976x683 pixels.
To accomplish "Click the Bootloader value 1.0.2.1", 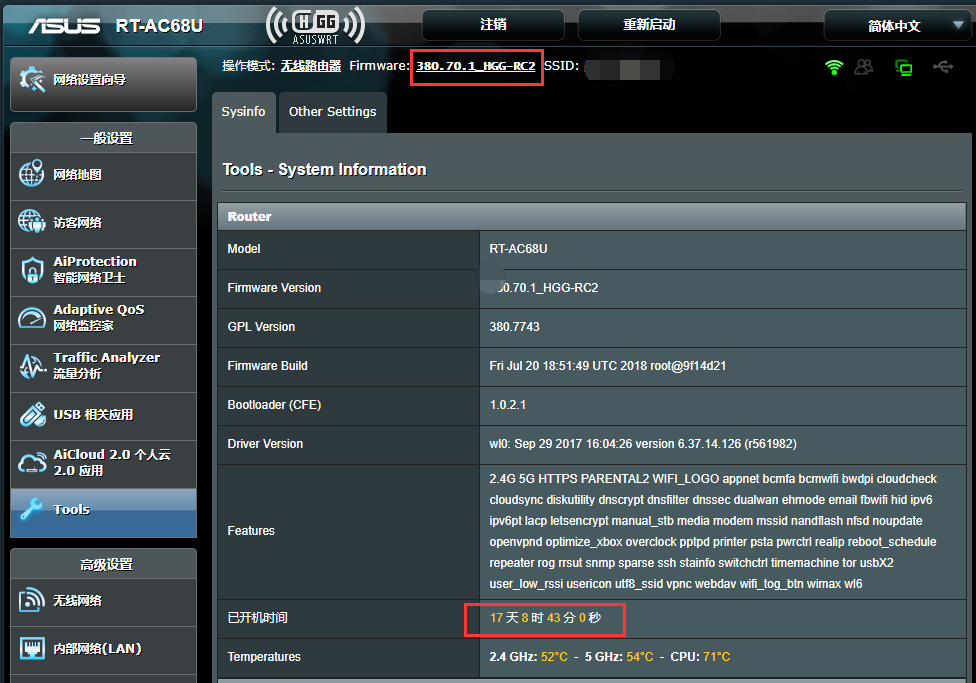I will pos(507,405).
